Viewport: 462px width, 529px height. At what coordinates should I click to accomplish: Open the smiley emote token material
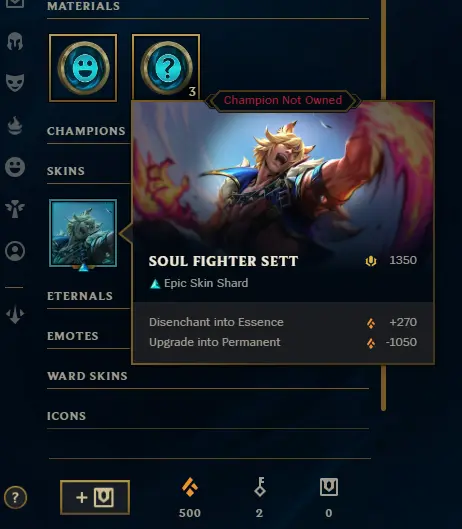(x=83, y=68)
